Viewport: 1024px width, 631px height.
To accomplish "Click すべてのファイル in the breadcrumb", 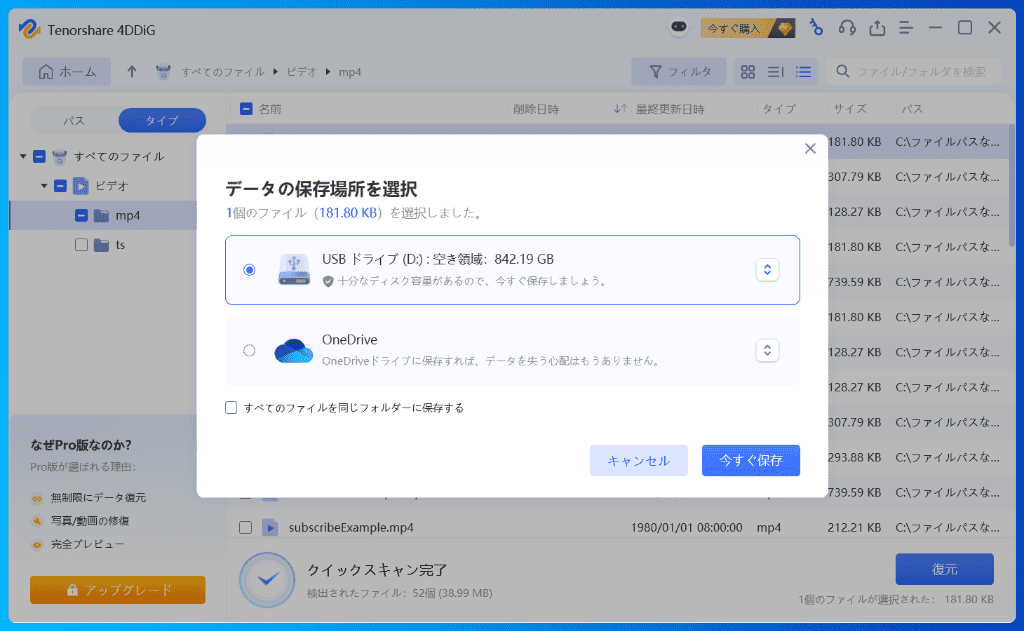I will click(x=223, y=72).
